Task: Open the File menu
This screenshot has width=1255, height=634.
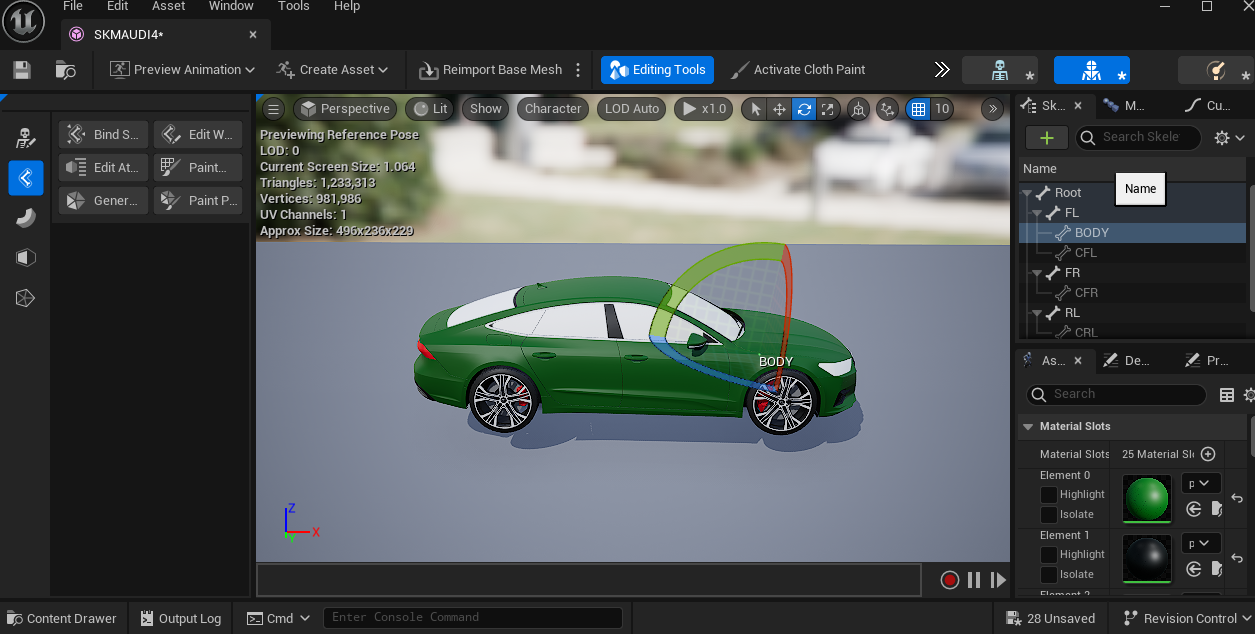Action: coord(72,6)
